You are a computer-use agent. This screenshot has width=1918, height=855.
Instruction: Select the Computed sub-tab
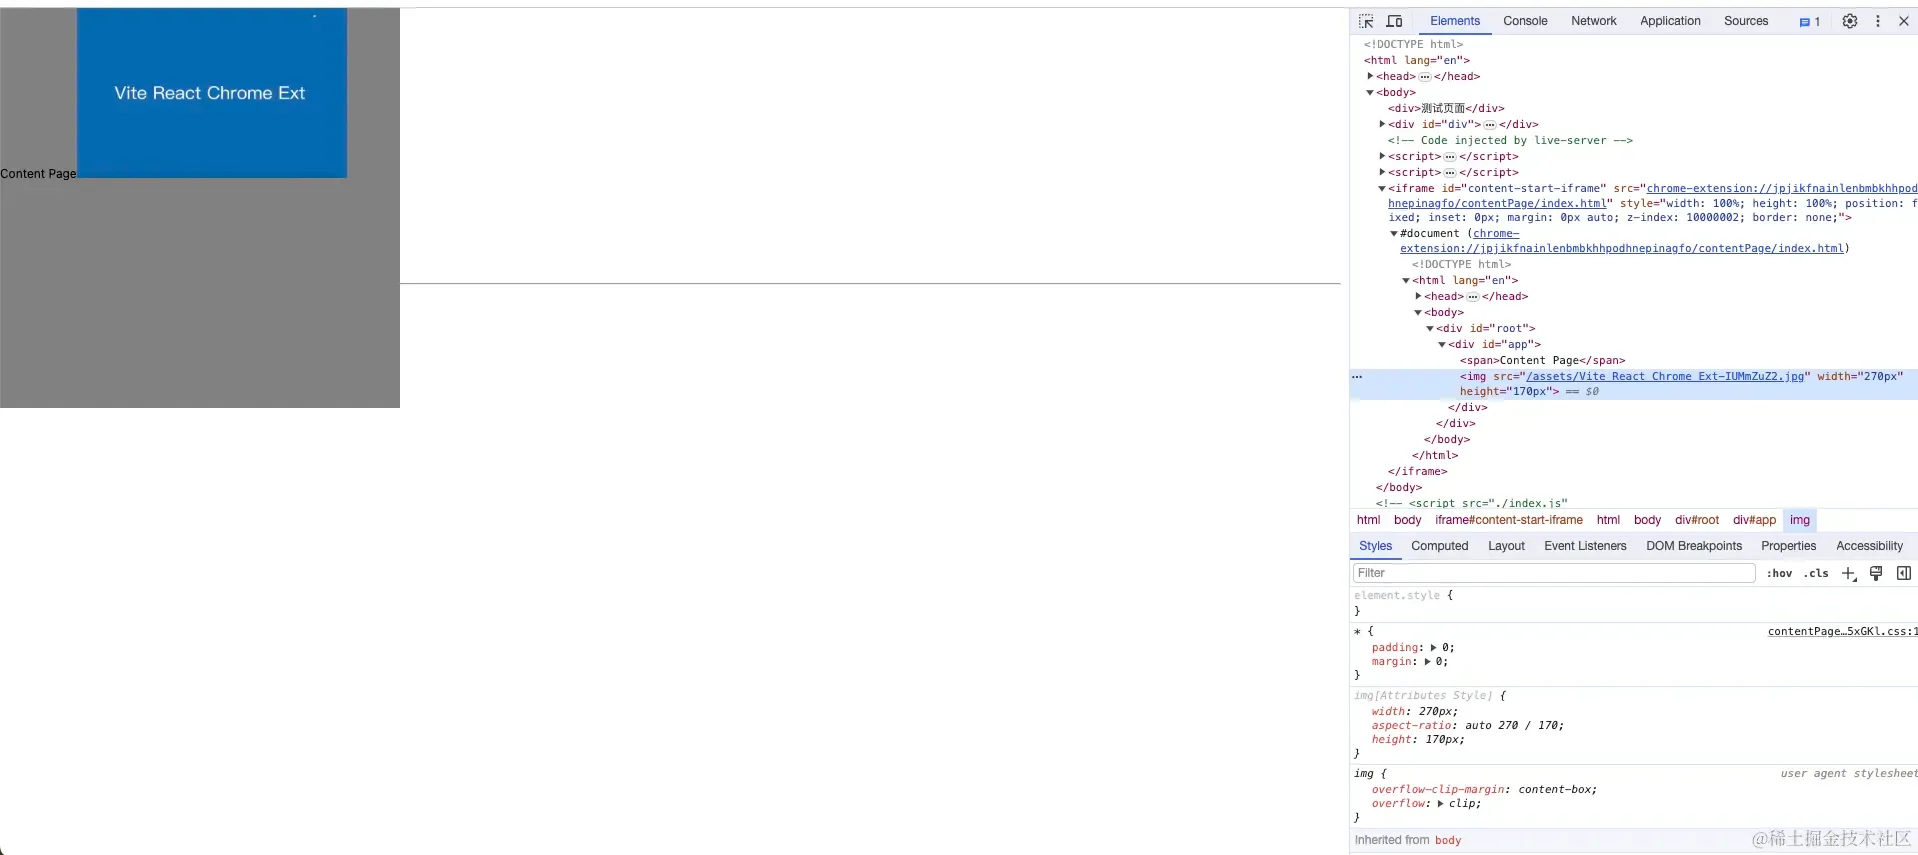tap(1440, 546)
